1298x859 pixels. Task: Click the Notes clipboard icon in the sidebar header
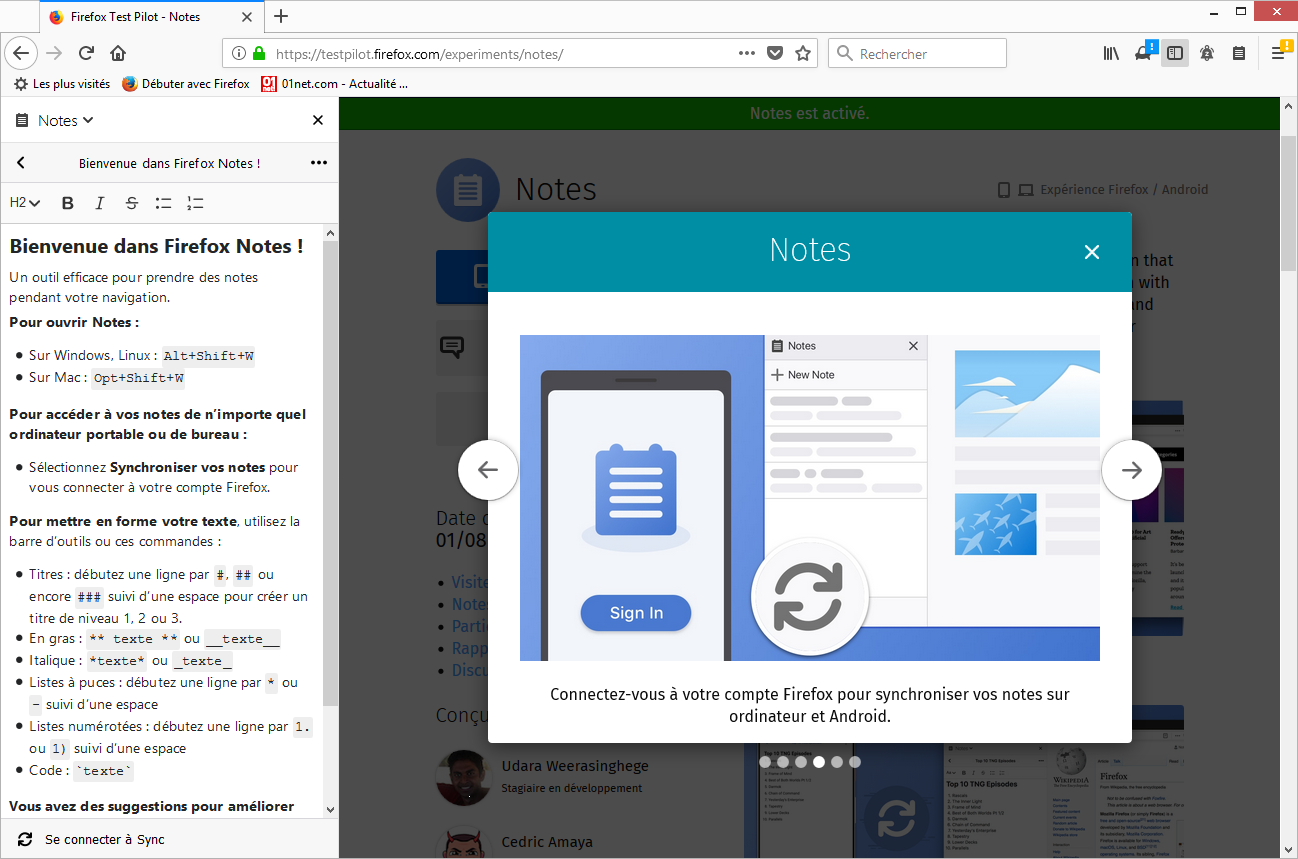coord(22,120)
